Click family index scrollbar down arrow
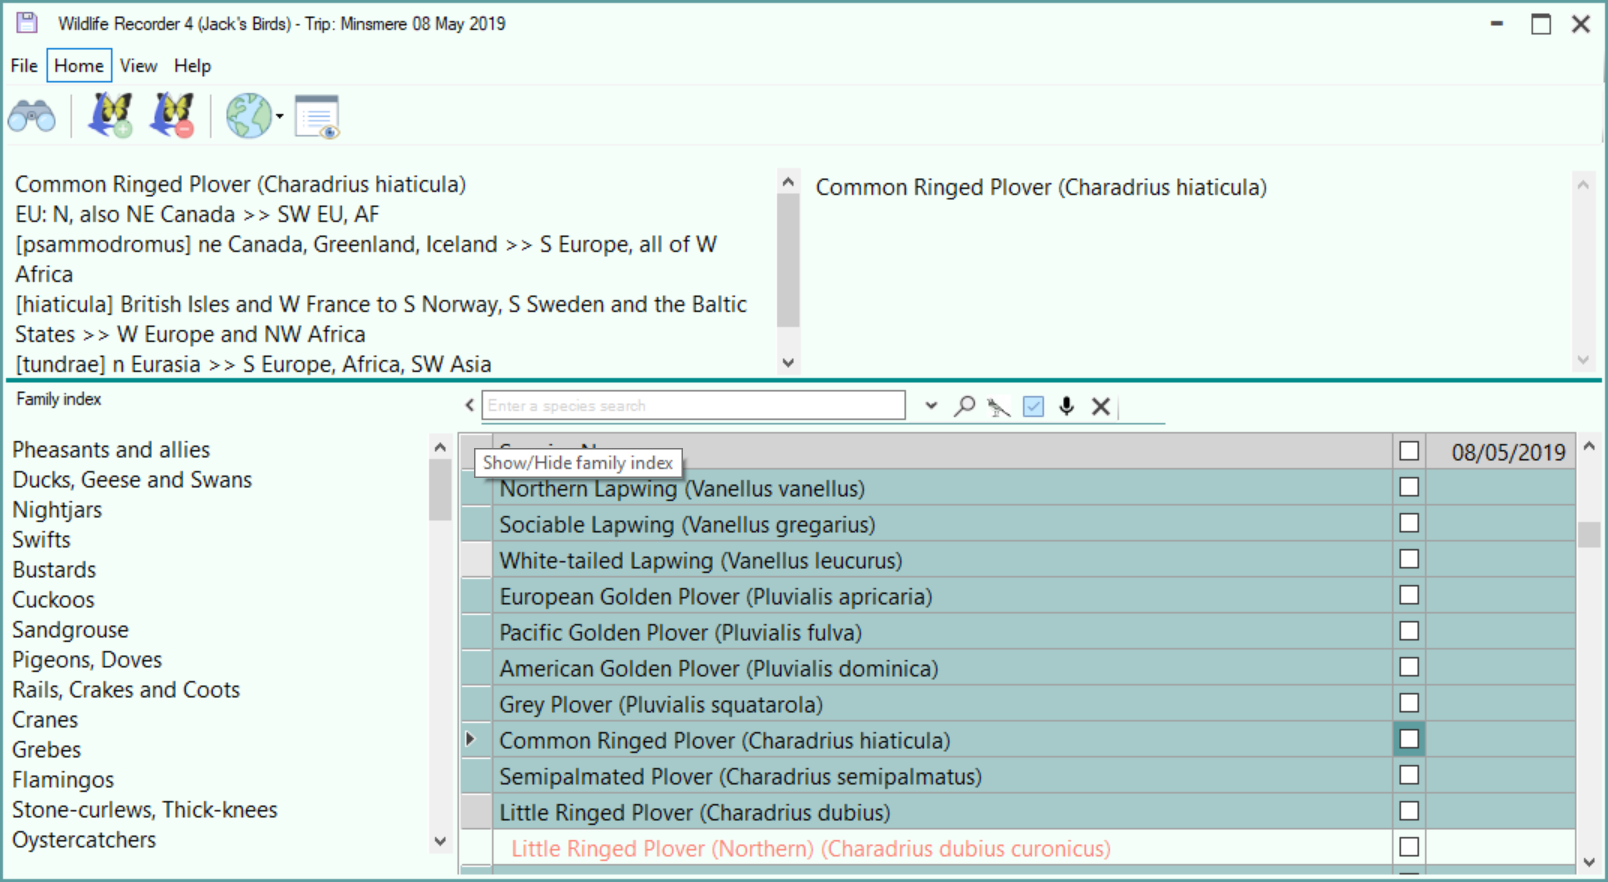Screen dimensions: 1608x882 tap(440, 841)
